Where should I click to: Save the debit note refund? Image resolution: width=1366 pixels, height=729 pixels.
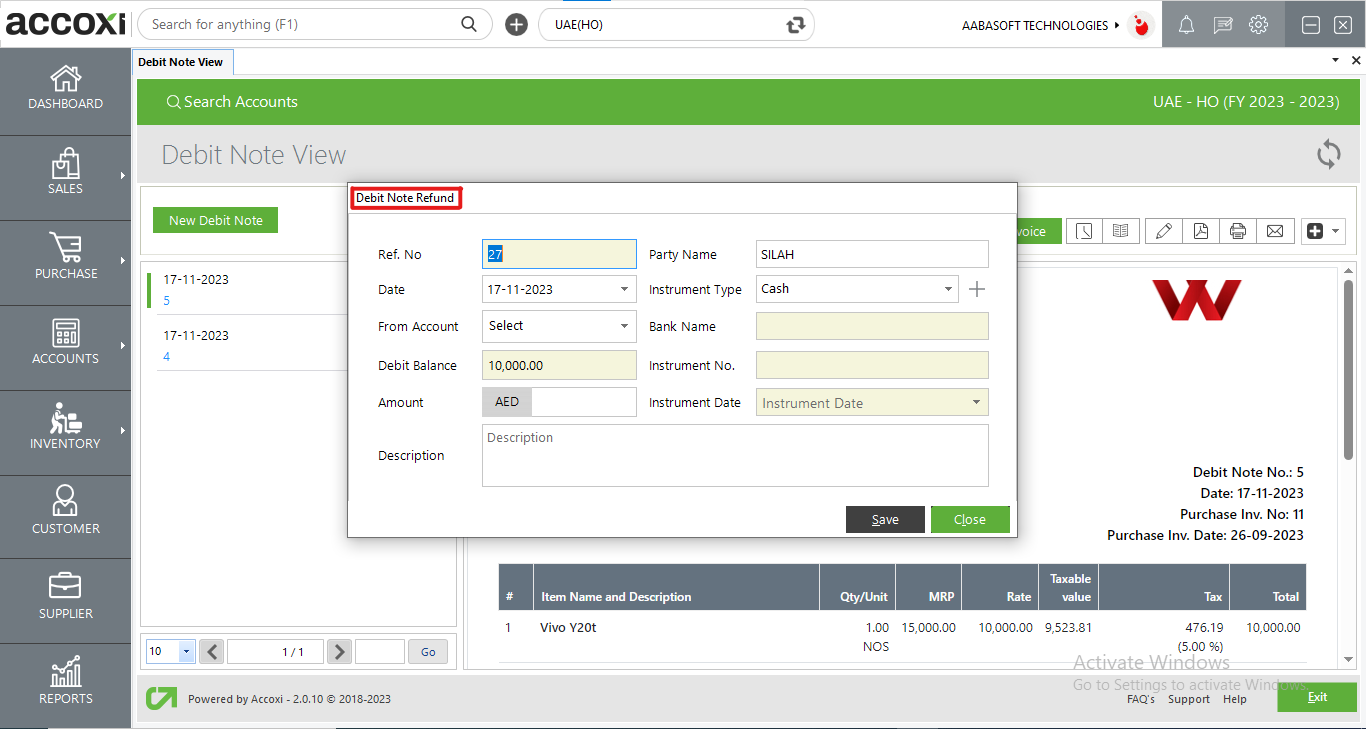(884, 520)
